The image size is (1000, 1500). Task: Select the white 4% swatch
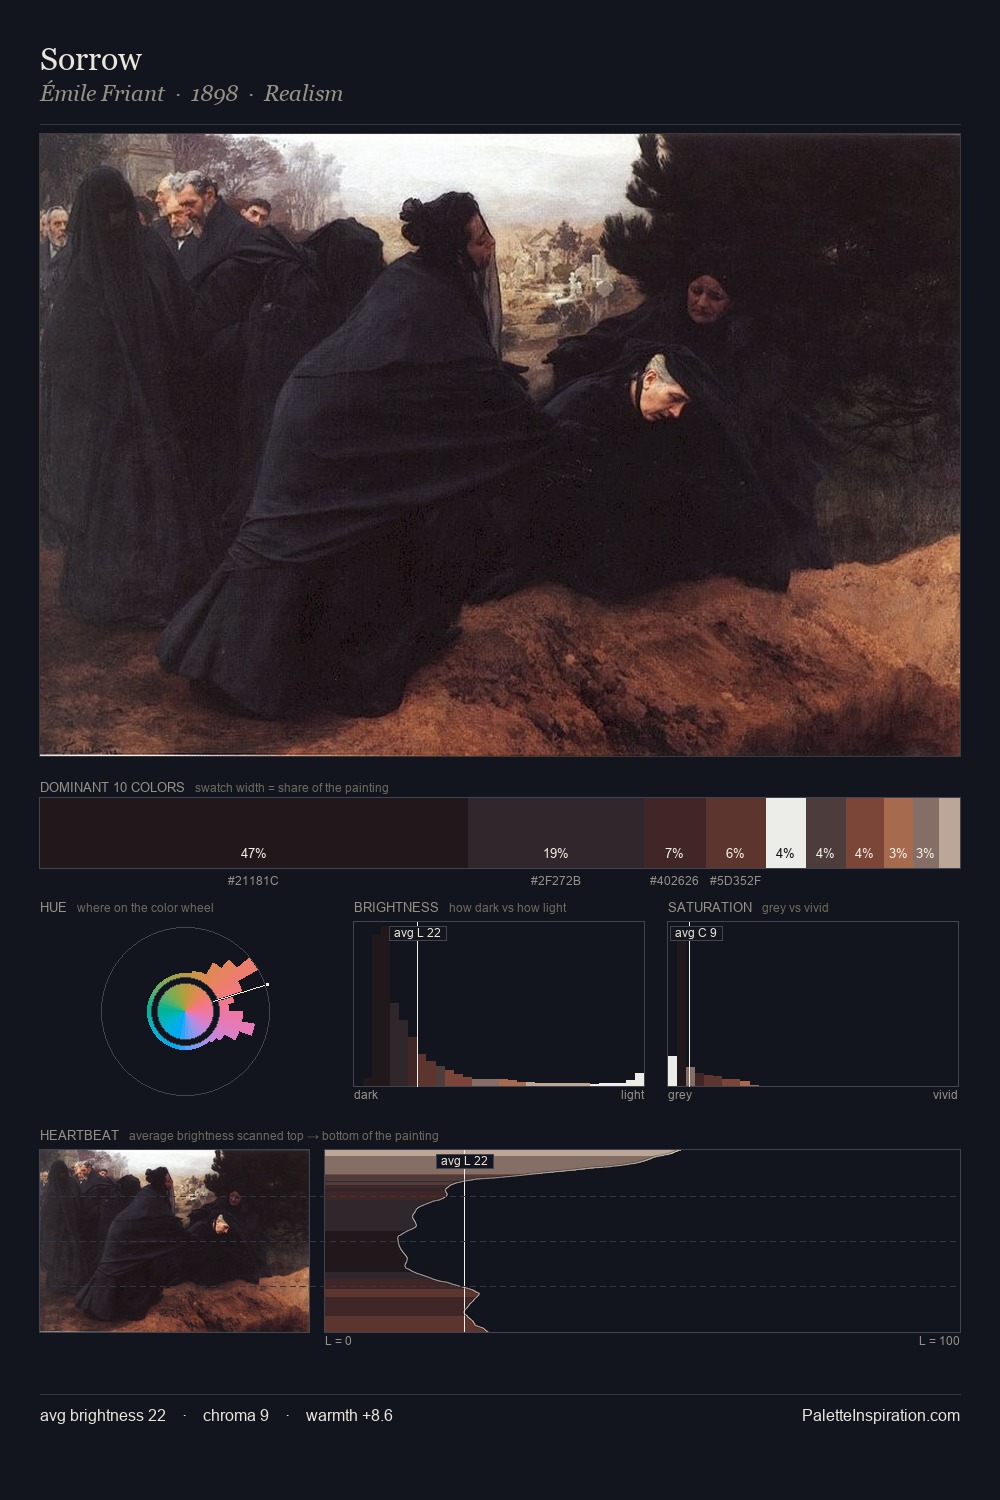point(786,832)
